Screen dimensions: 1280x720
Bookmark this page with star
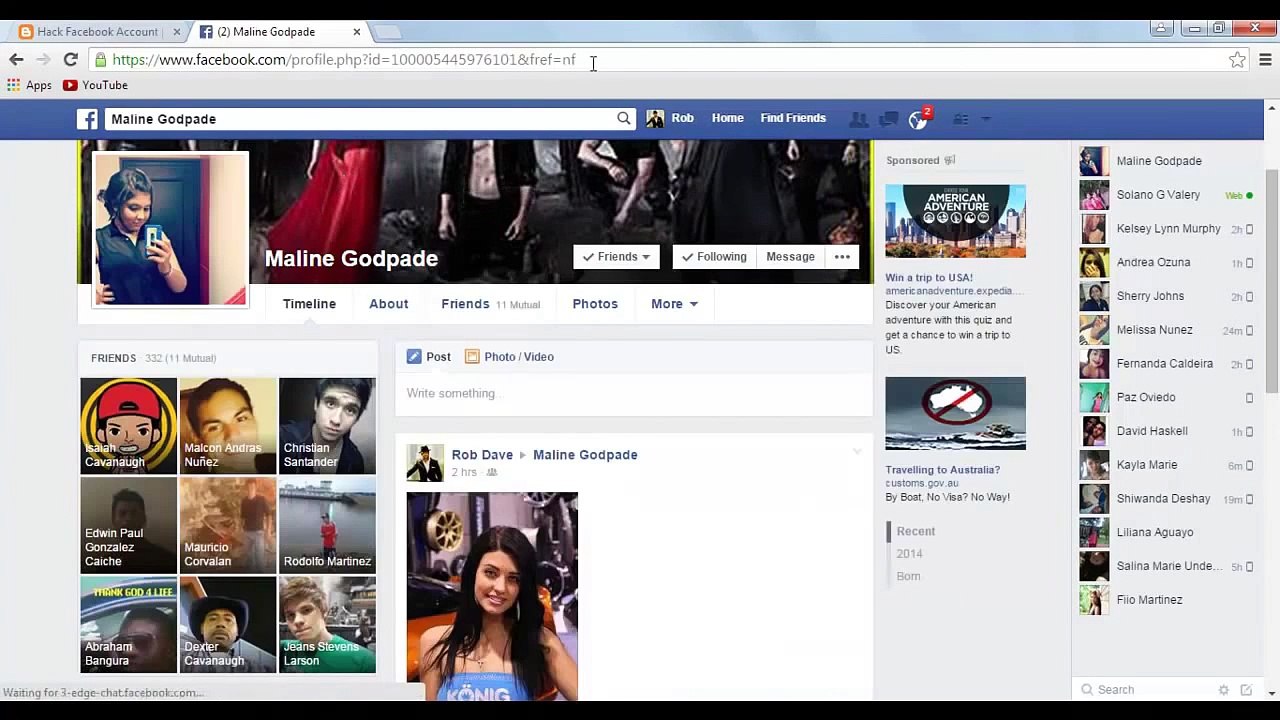(x=1237, y=60)
